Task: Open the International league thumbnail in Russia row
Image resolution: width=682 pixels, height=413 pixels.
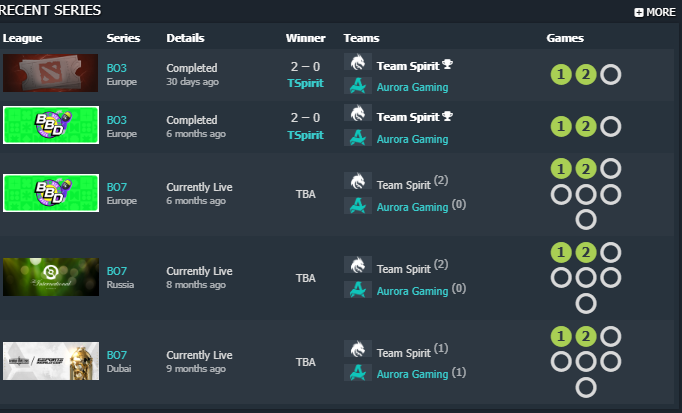Action: 50,276
